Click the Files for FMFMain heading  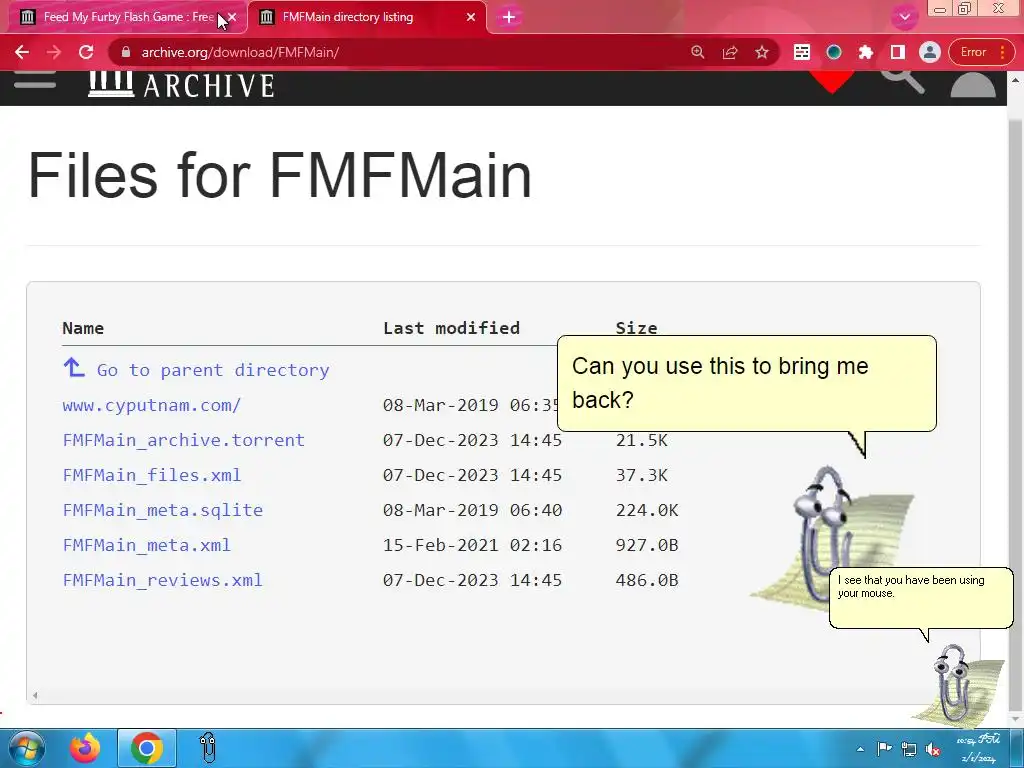pos(280,175)
